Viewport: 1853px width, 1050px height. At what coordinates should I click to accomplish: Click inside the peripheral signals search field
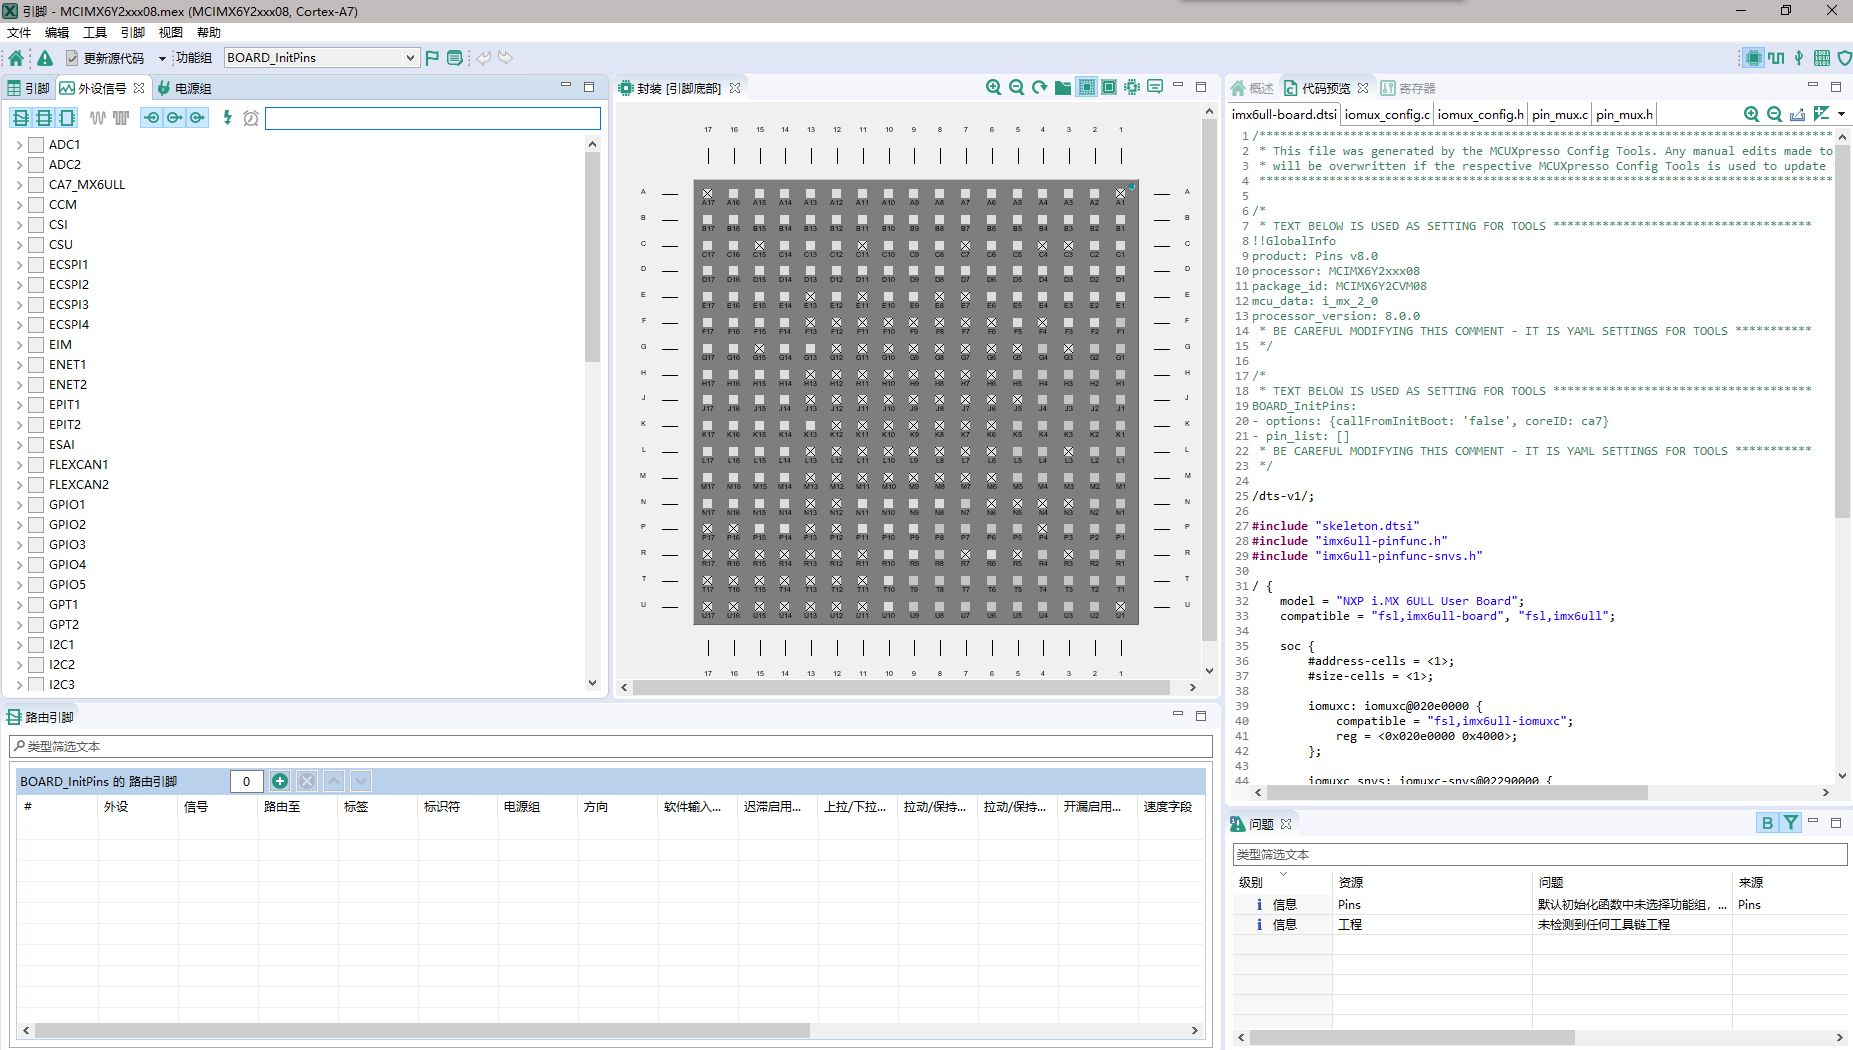click(x=432, y=117)
